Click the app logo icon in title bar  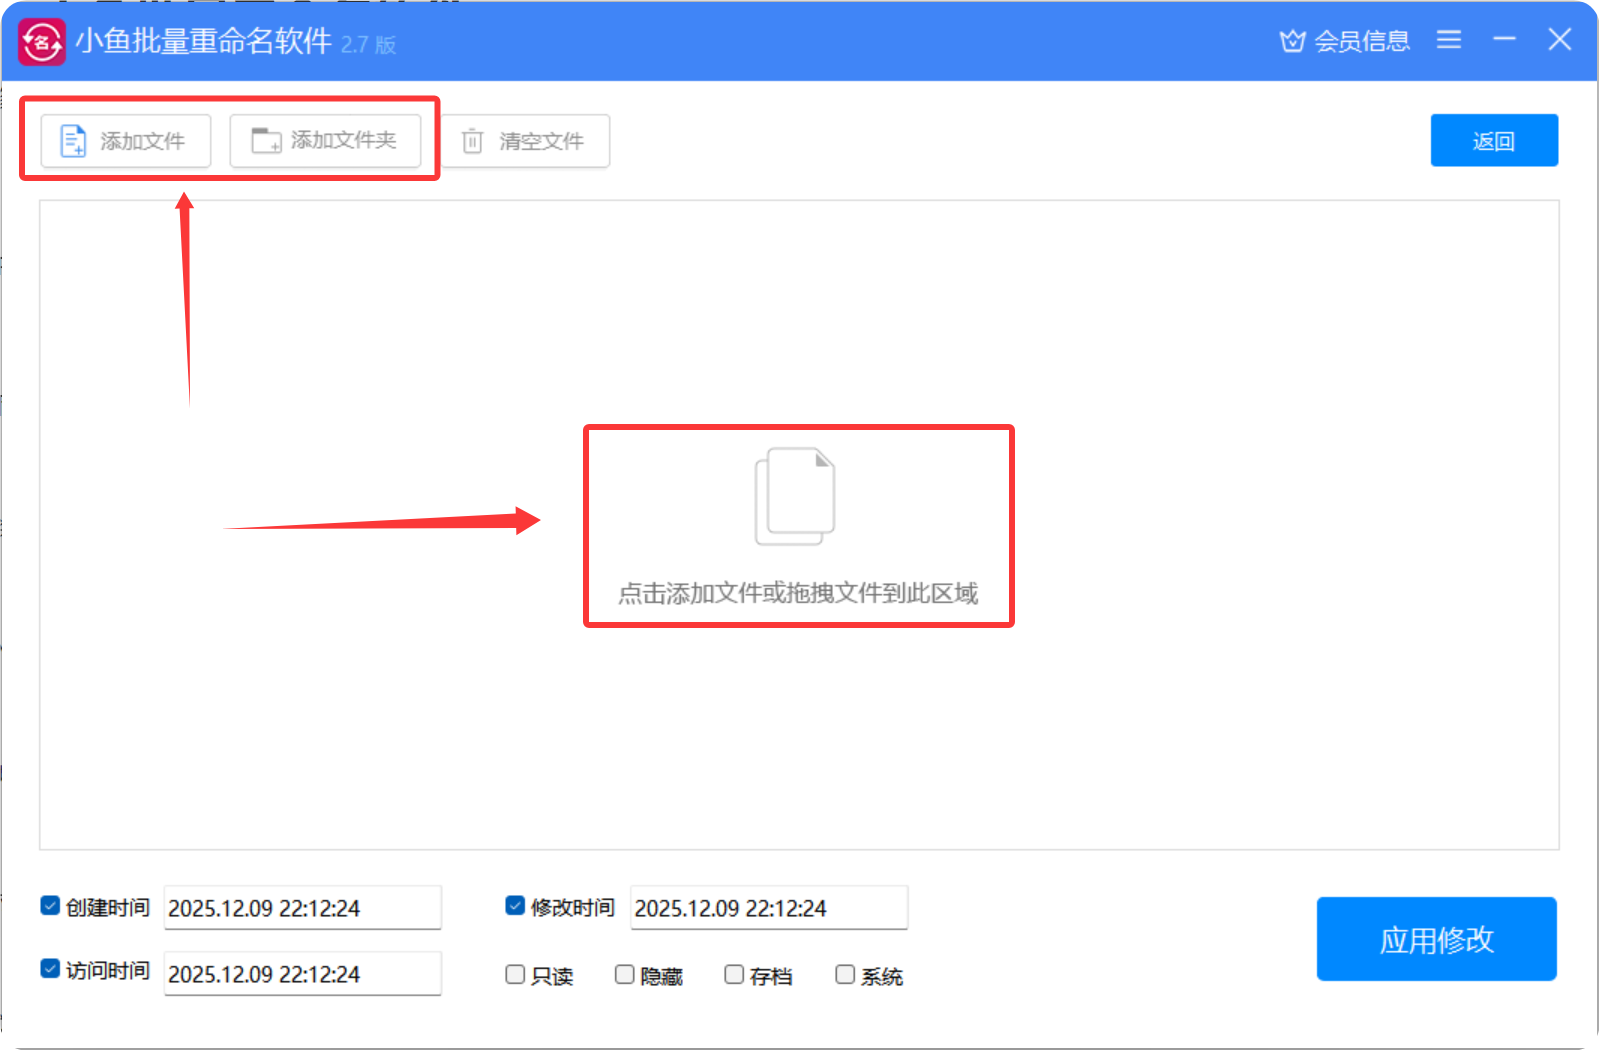[x=42, y=42]
